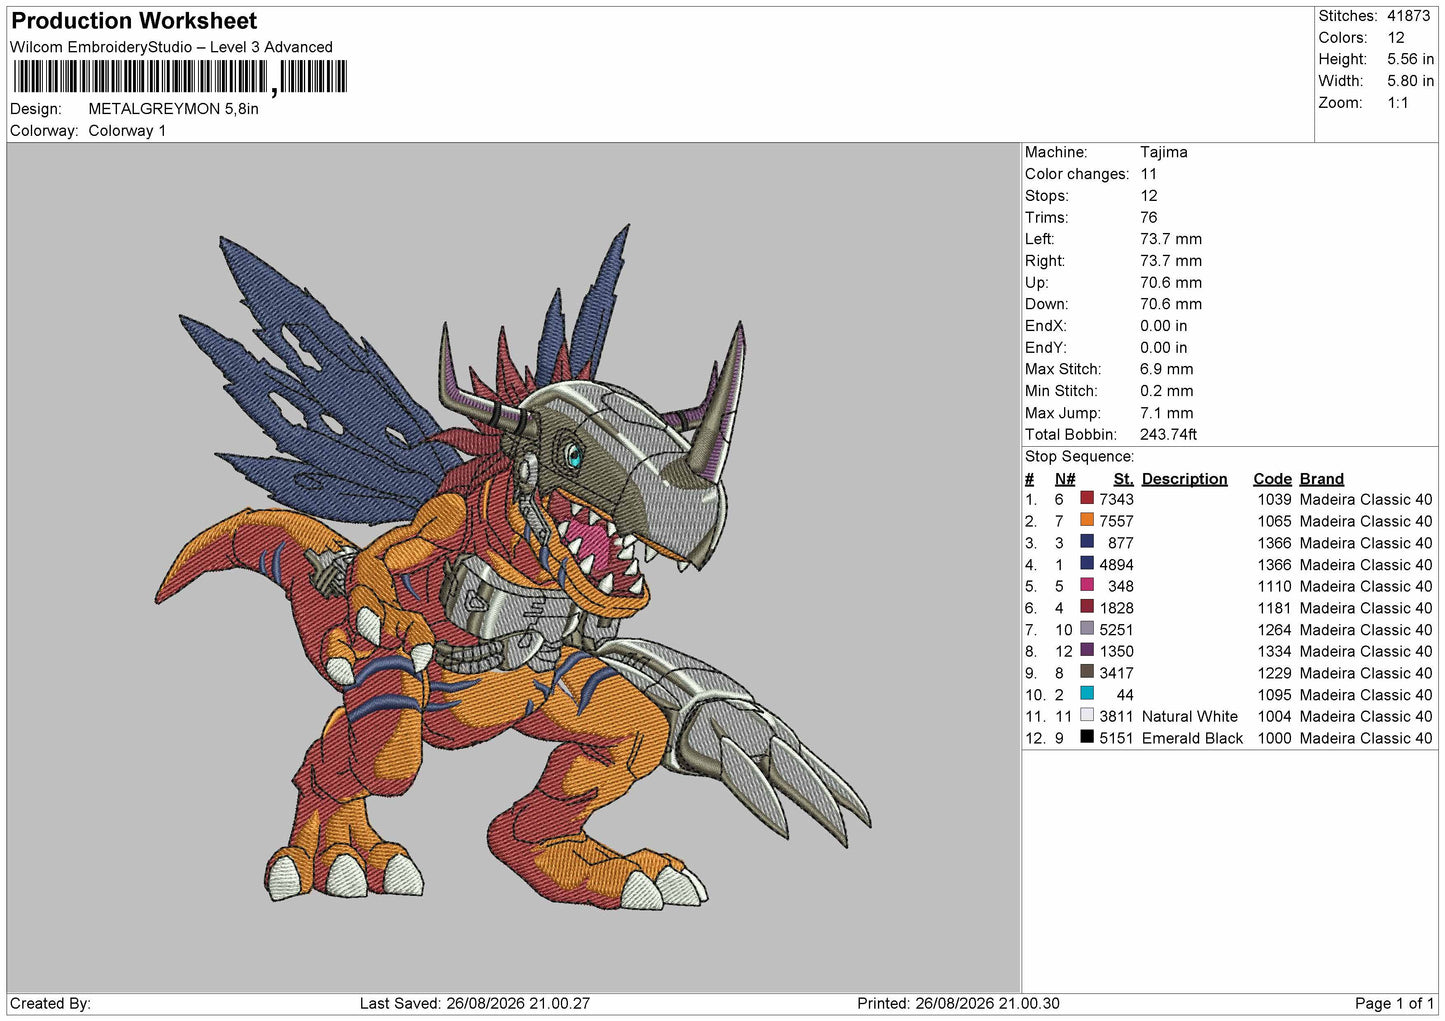Click the Left value '73.7 mm'

pos(1171,239)
